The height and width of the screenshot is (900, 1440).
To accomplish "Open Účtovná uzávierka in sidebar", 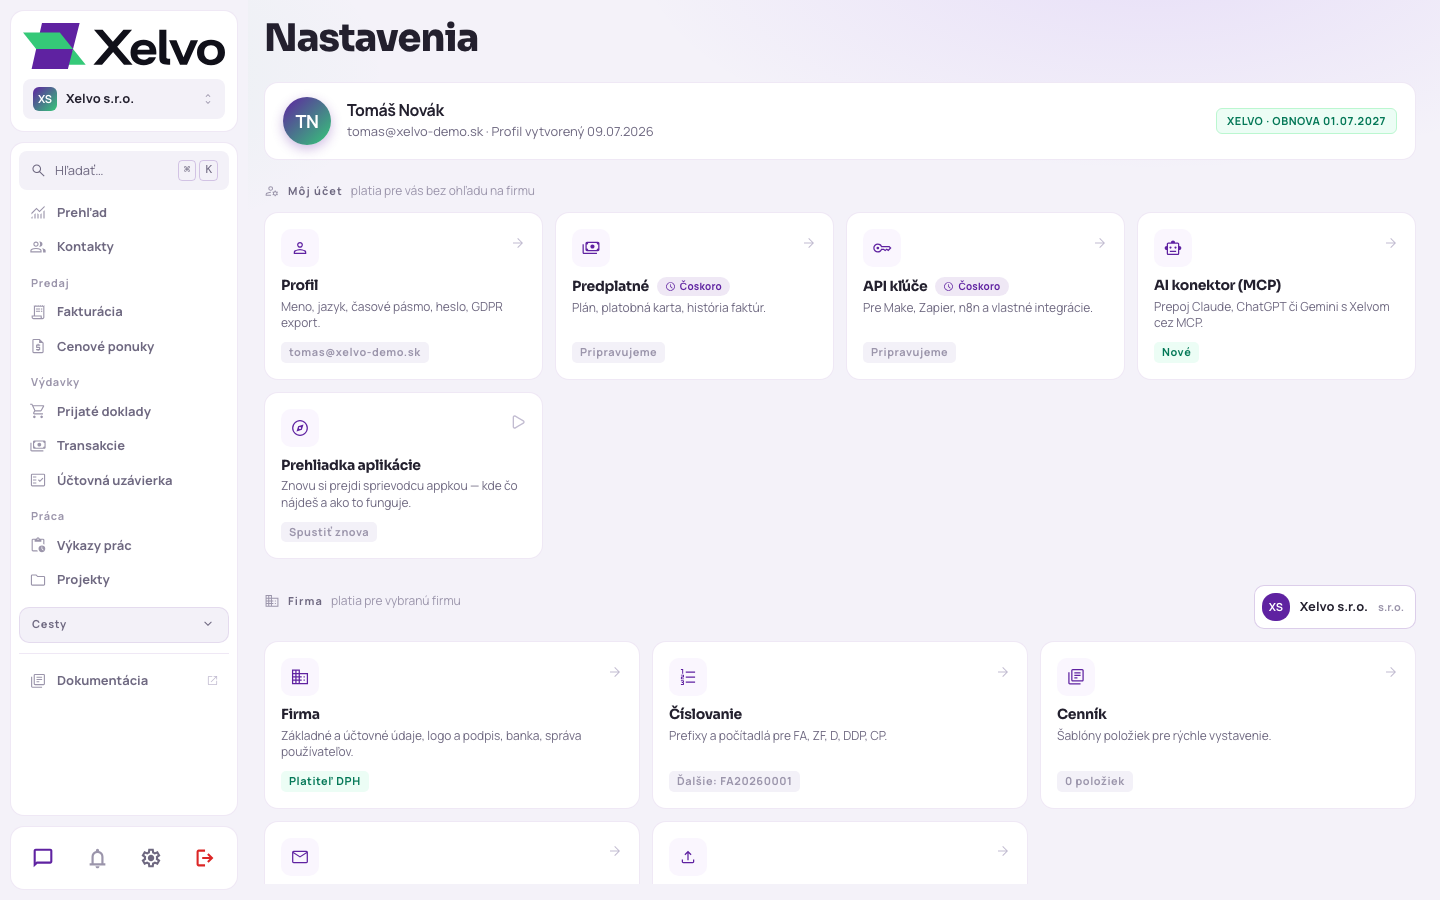I will (124, 481).
